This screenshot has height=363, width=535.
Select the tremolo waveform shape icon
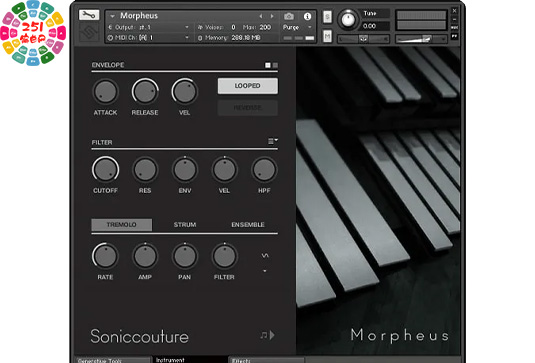[265, 256]
